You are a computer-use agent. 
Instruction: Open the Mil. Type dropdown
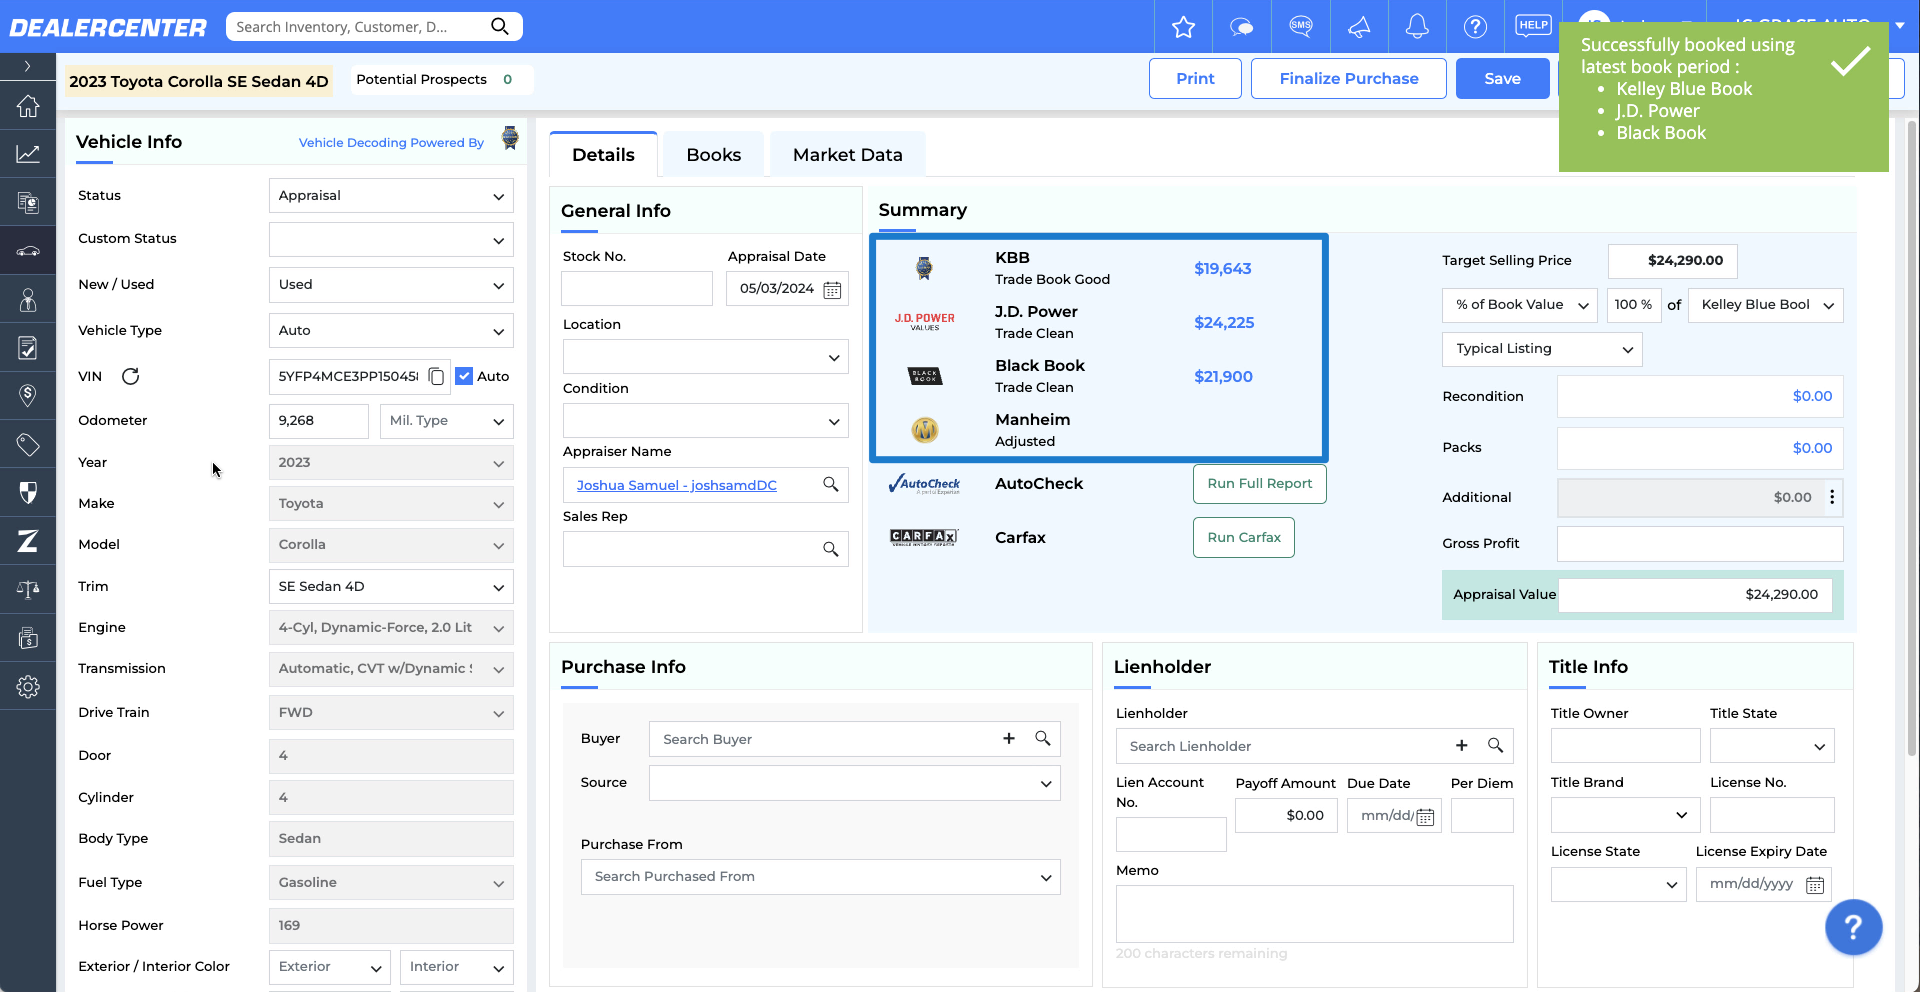447,421
